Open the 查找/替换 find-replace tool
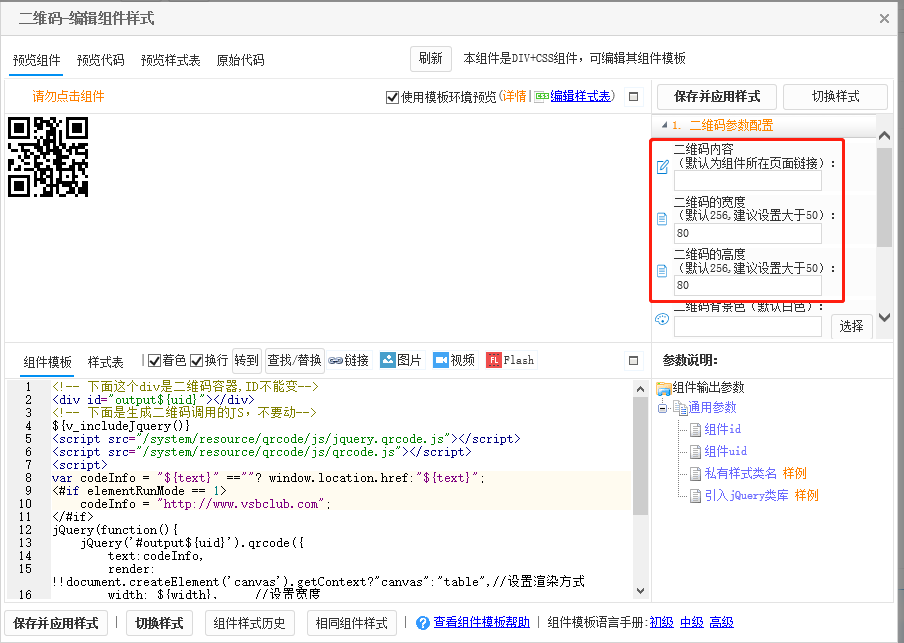 click(295, 360)
